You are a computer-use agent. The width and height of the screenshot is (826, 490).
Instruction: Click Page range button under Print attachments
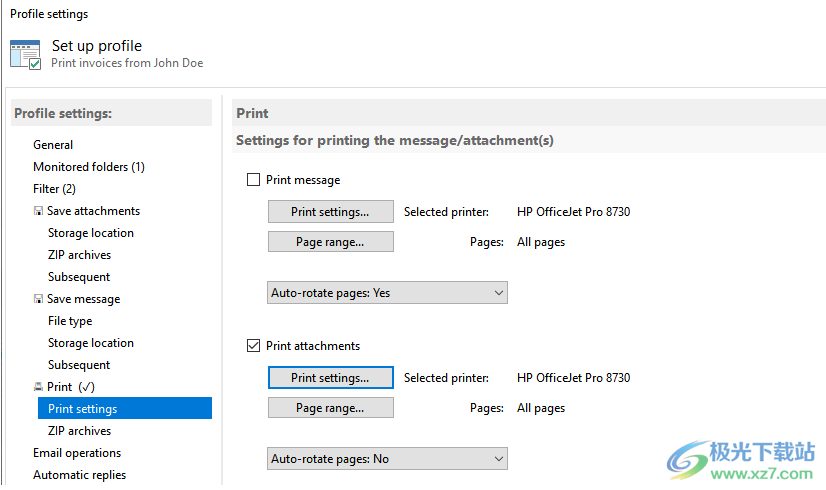[x=330, y=408]
